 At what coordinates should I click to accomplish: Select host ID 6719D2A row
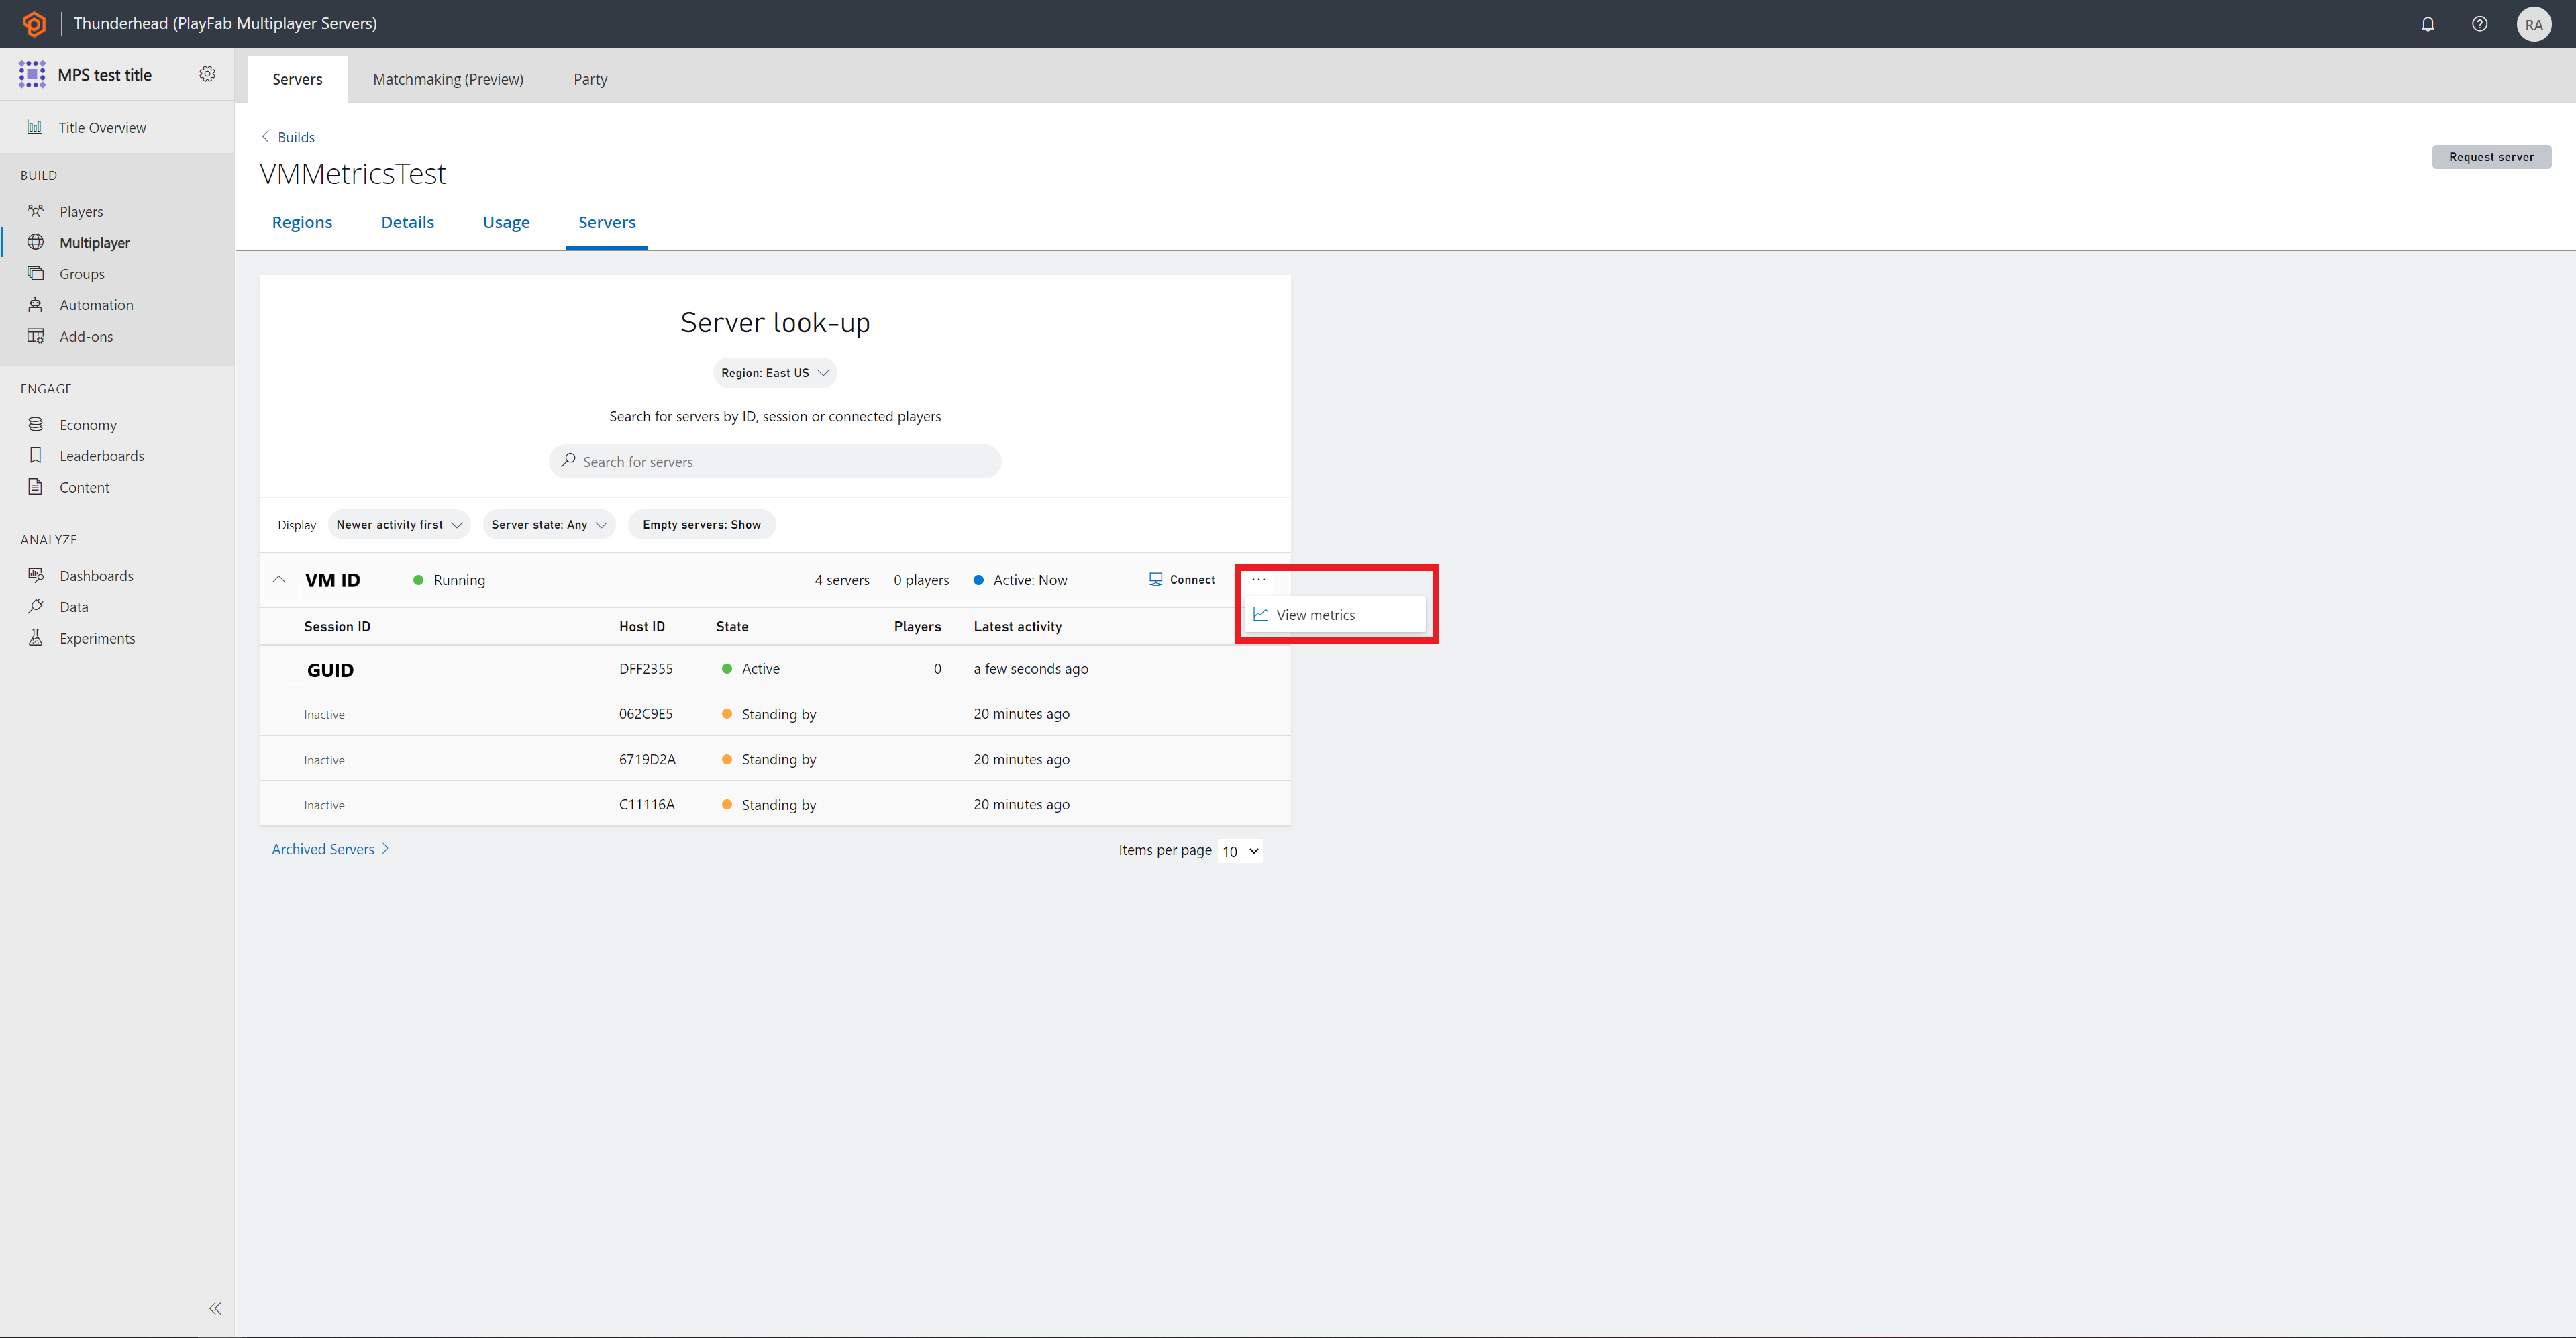point(775,759)
